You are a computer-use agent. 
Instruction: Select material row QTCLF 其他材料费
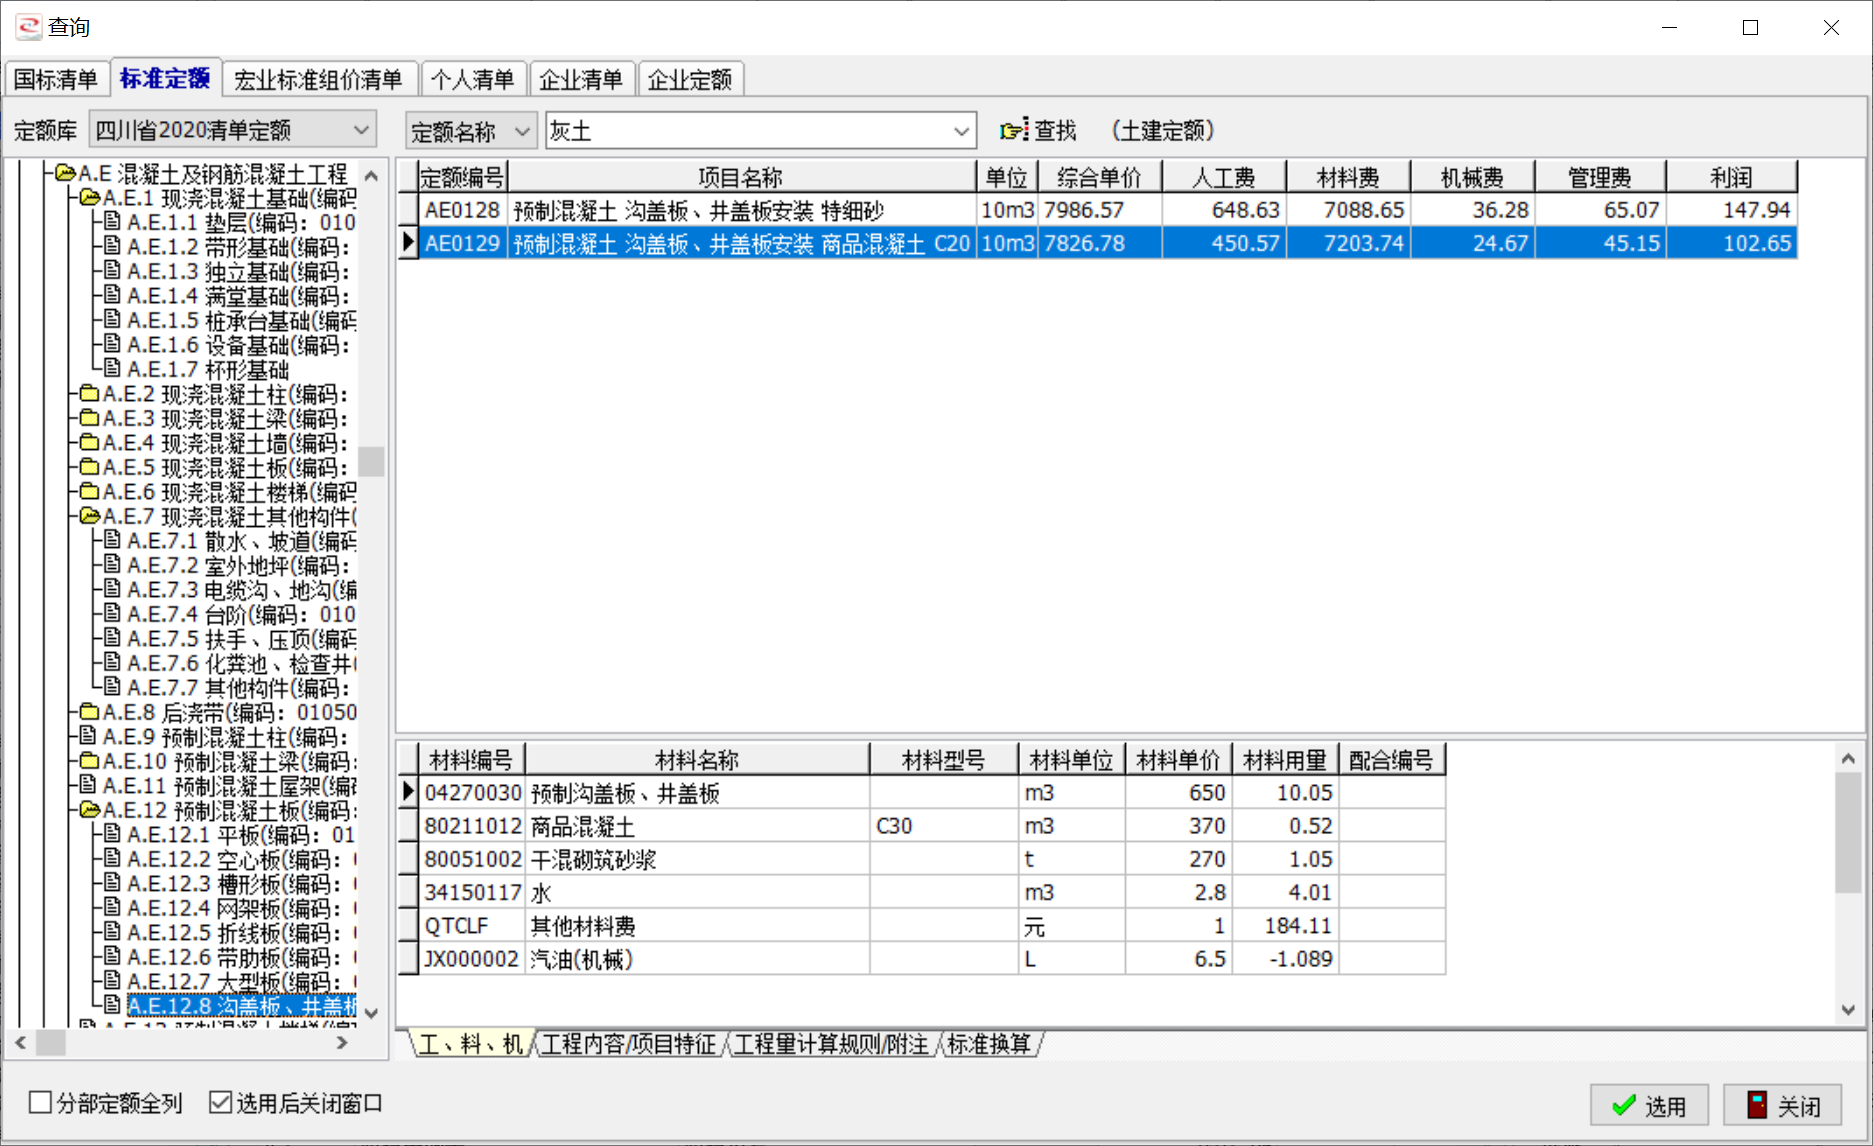click(921, 926)
